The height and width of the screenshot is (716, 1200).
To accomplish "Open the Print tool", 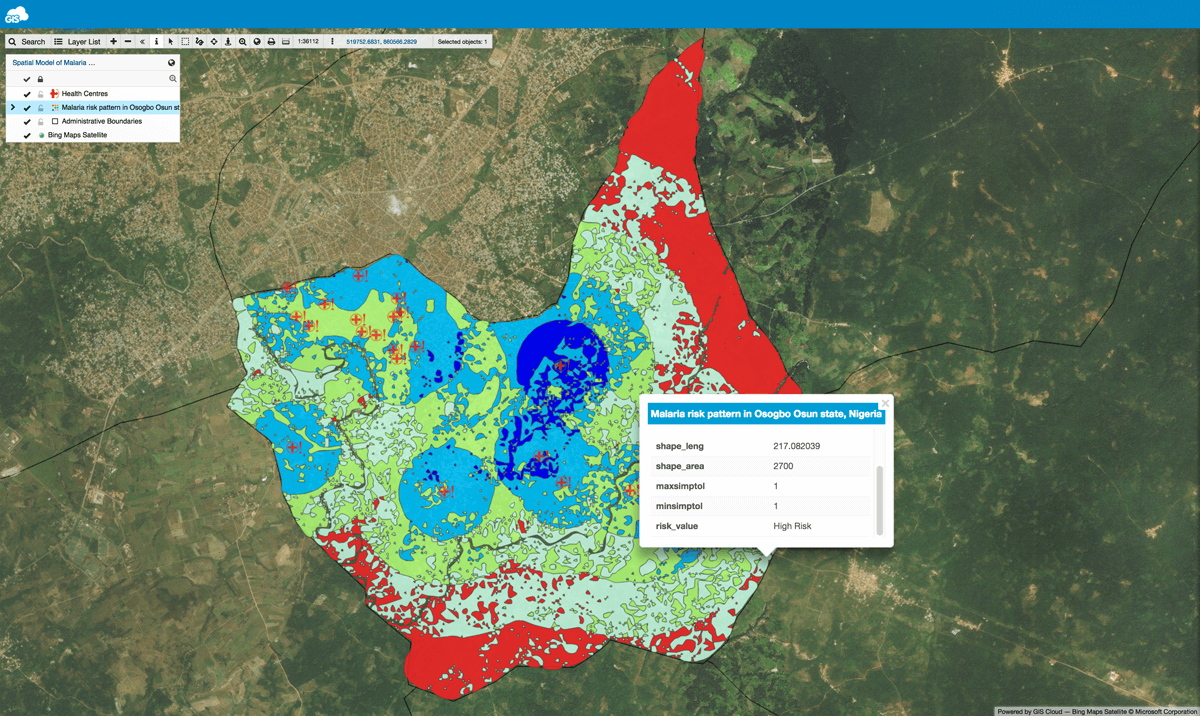I will (x=270, y=41).
